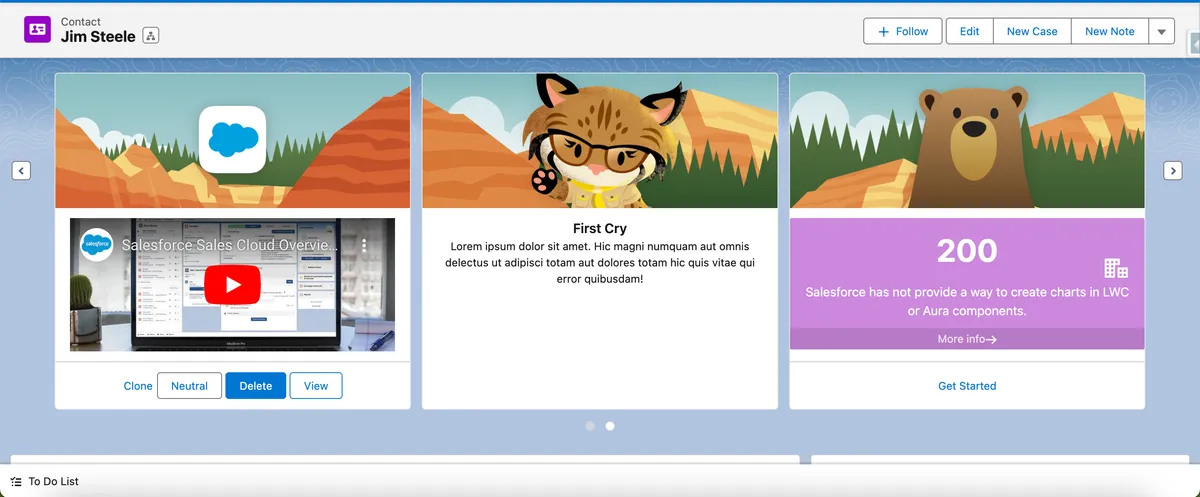This screenshot has width=1200, height=497.
Task: Click the First Cry heading
Action: pos(600,229)
